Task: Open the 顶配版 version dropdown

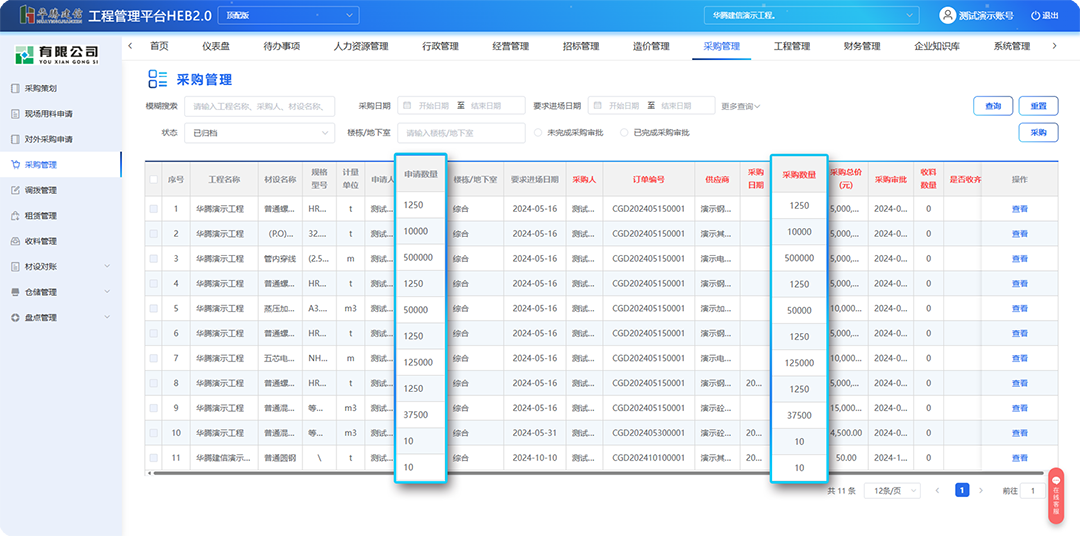Action: (x=288, y=15)
